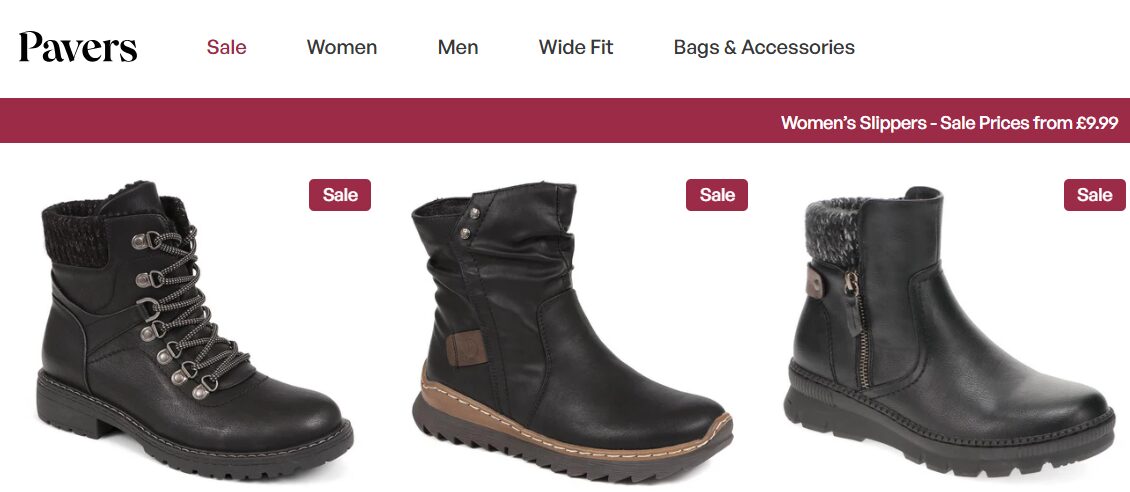
Task: Select the Men navigation item
Action: (458, 48)
